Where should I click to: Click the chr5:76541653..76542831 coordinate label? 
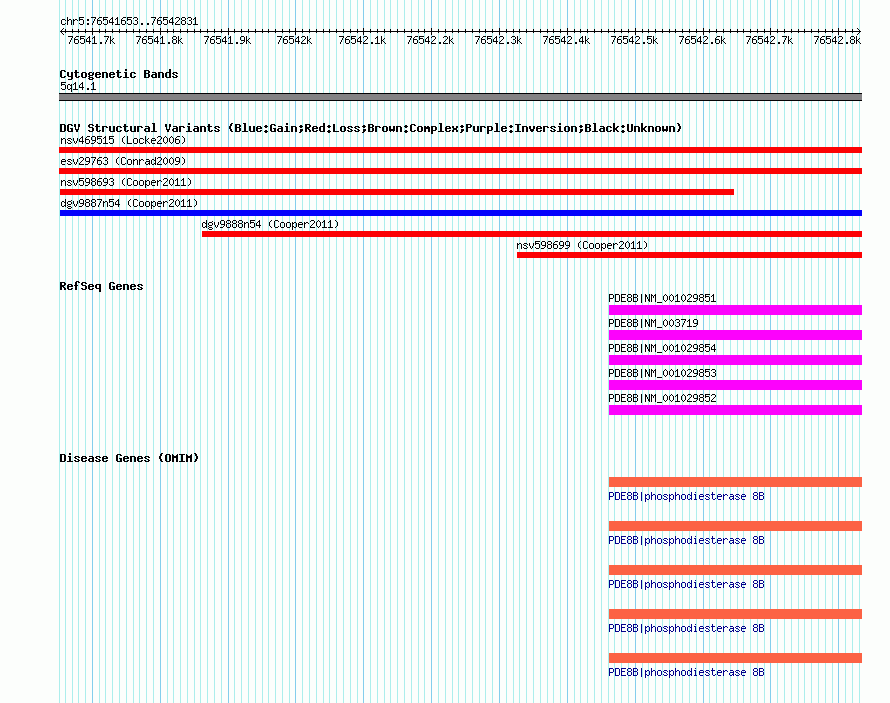tap(129, 22)
